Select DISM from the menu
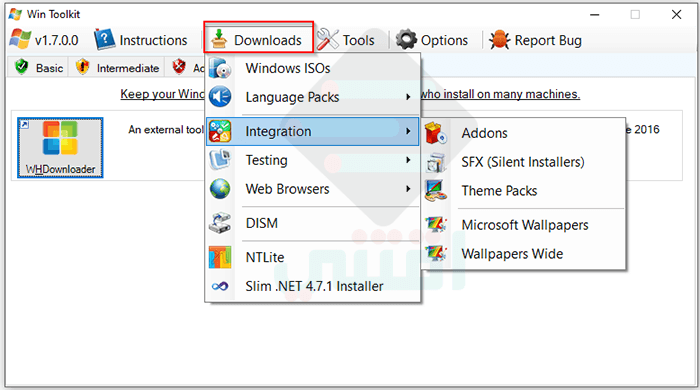 coord(312,223)
